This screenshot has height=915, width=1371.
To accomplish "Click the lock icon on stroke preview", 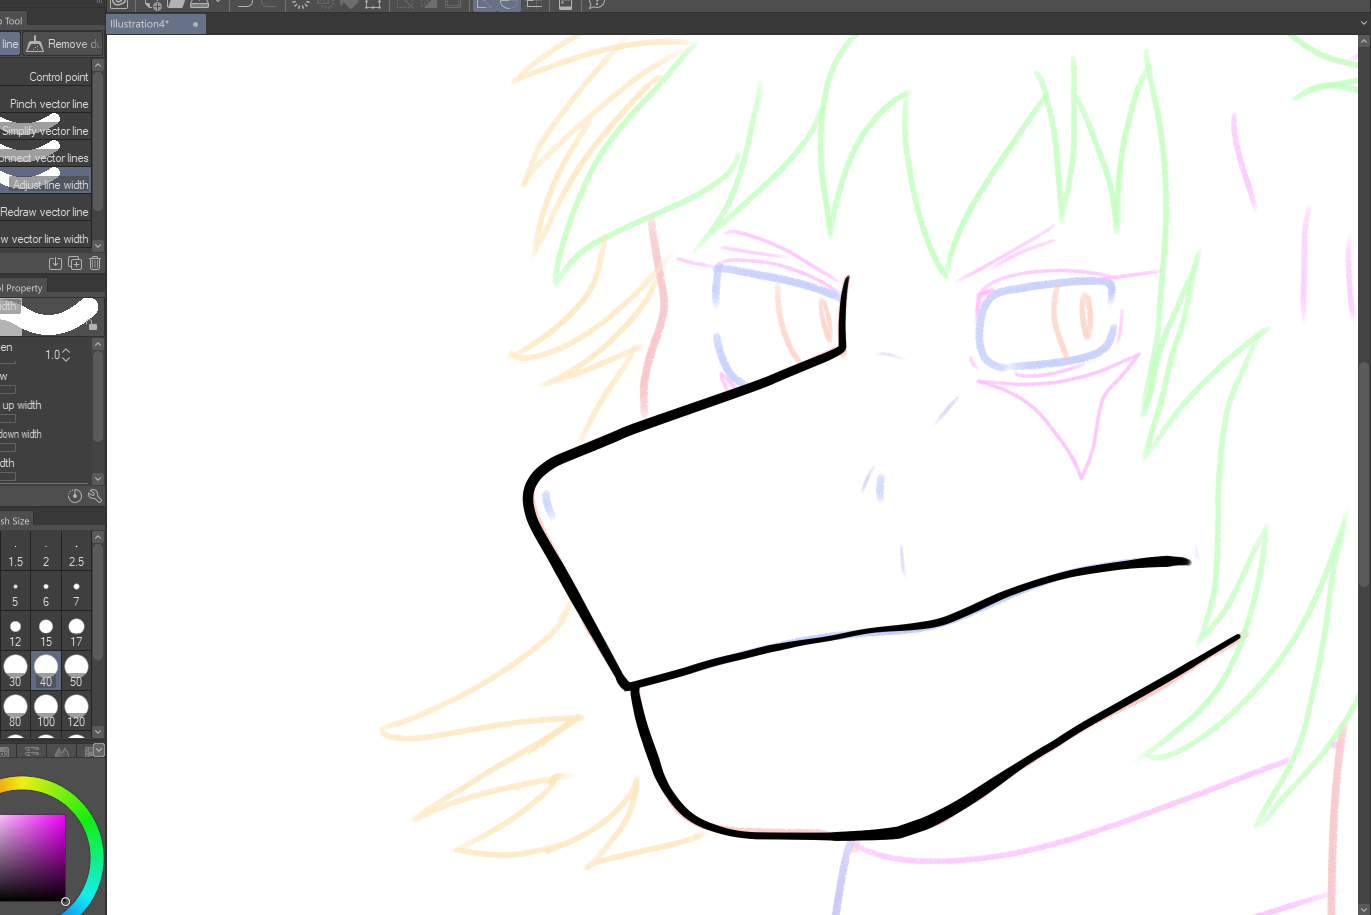I will [93, 325].
